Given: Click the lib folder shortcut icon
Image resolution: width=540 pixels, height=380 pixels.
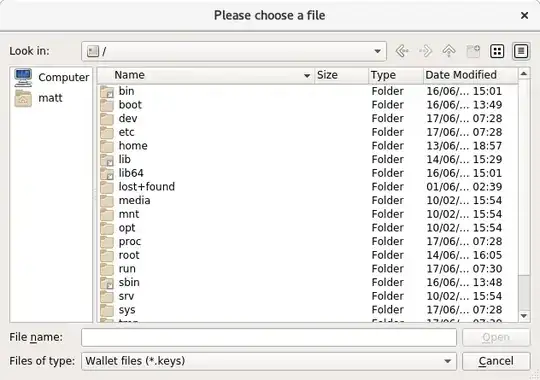Looking at the screenshot, I should pos(107,160).
